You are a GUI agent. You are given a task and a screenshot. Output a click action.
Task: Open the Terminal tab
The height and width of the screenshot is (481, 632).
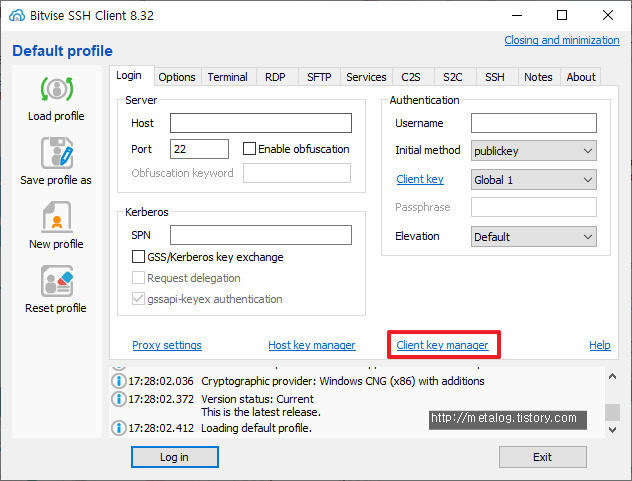coord(227,77)
